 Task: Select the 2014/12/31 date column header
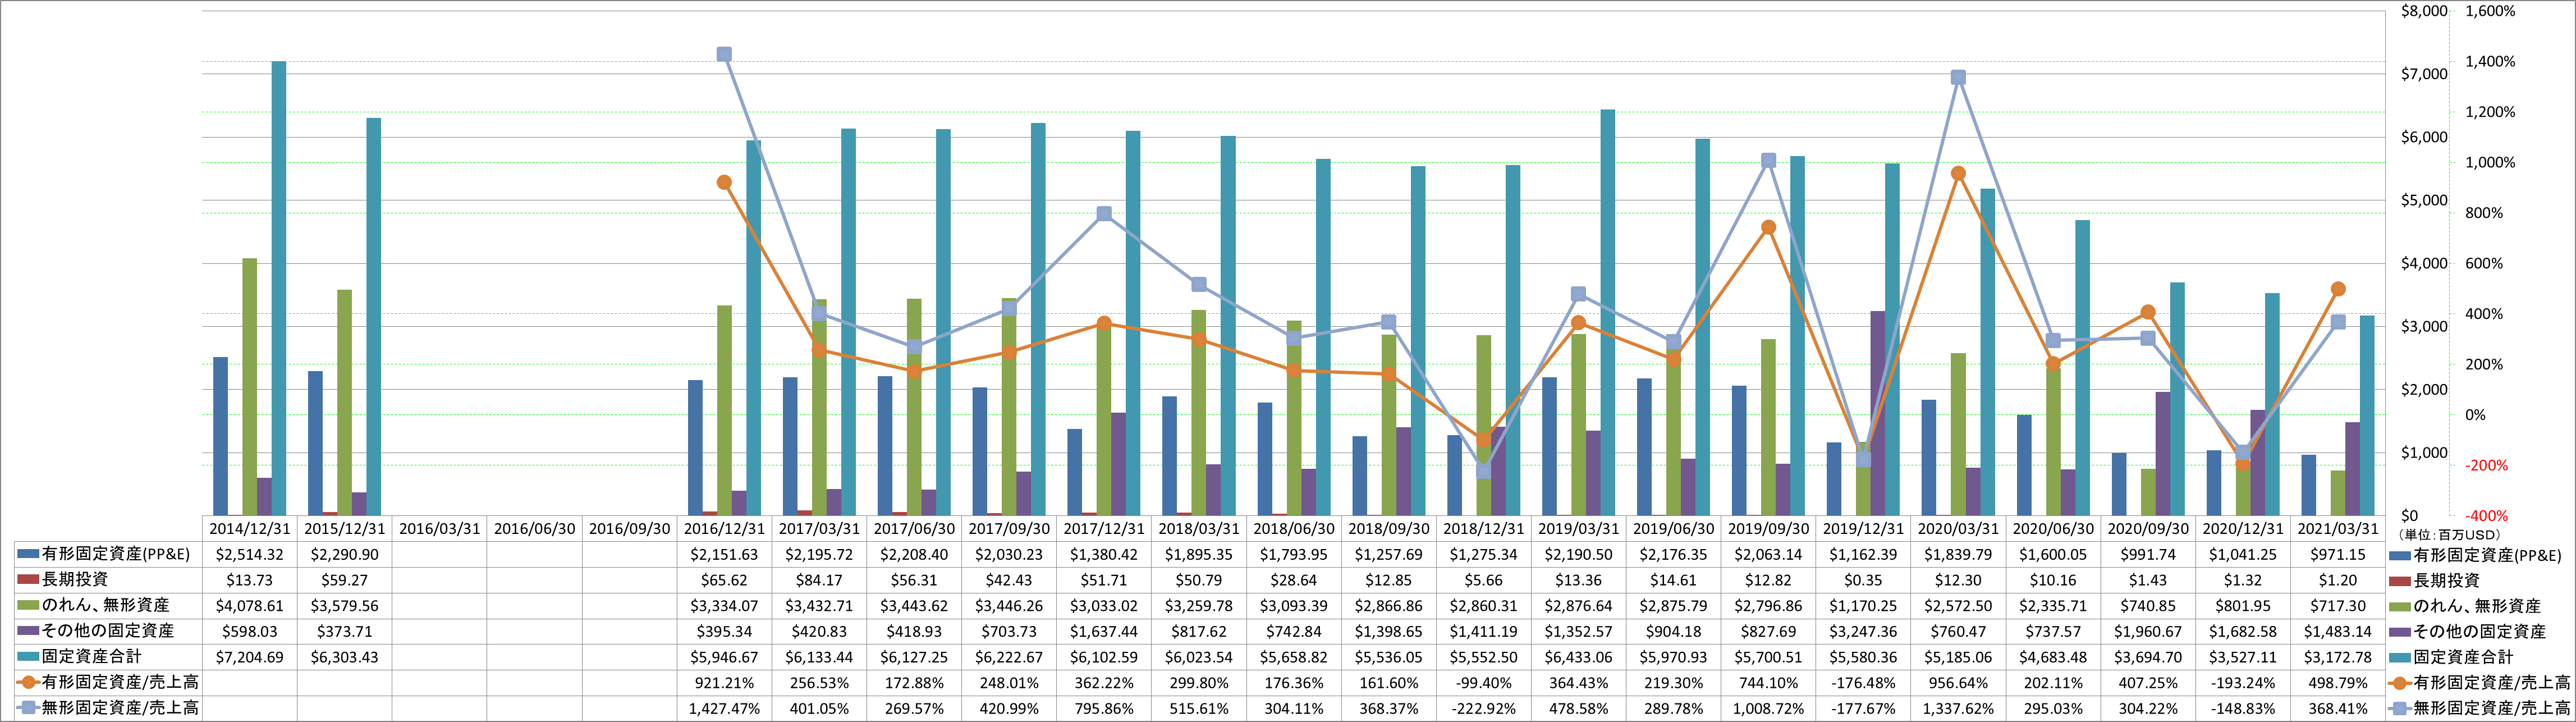point(249,529)
